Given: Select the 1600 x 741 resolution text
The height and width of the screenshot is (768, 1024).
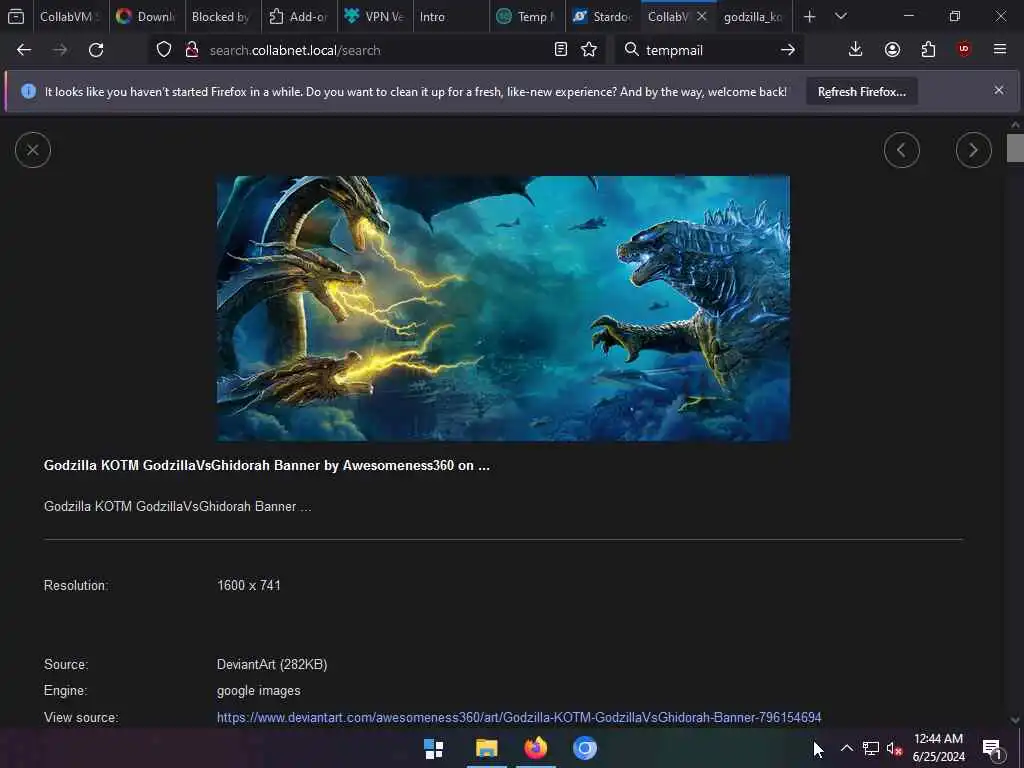Looking at the screenshot, I should coord(249,585).
